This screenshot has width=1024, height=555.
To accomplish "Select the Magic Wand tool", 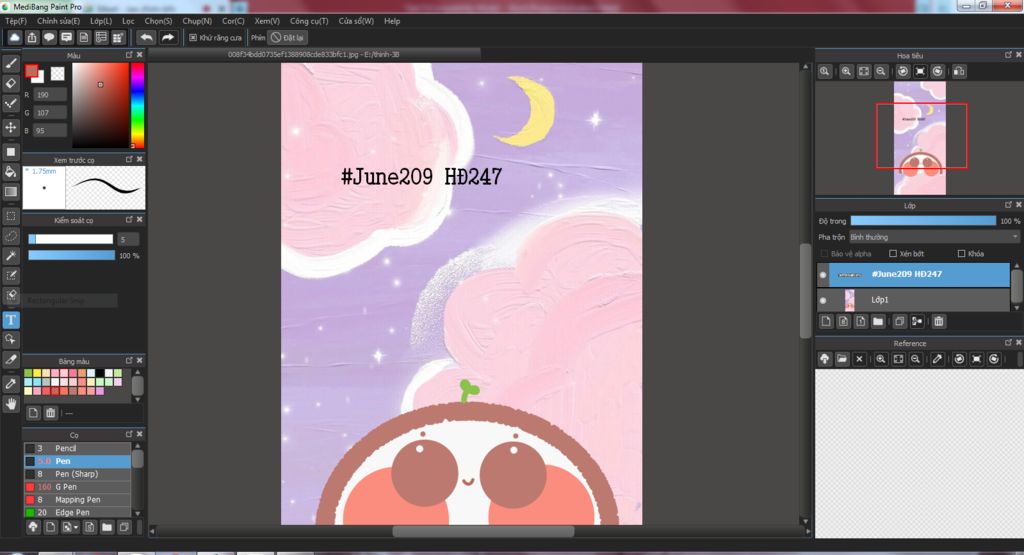I will click(10, 255).
